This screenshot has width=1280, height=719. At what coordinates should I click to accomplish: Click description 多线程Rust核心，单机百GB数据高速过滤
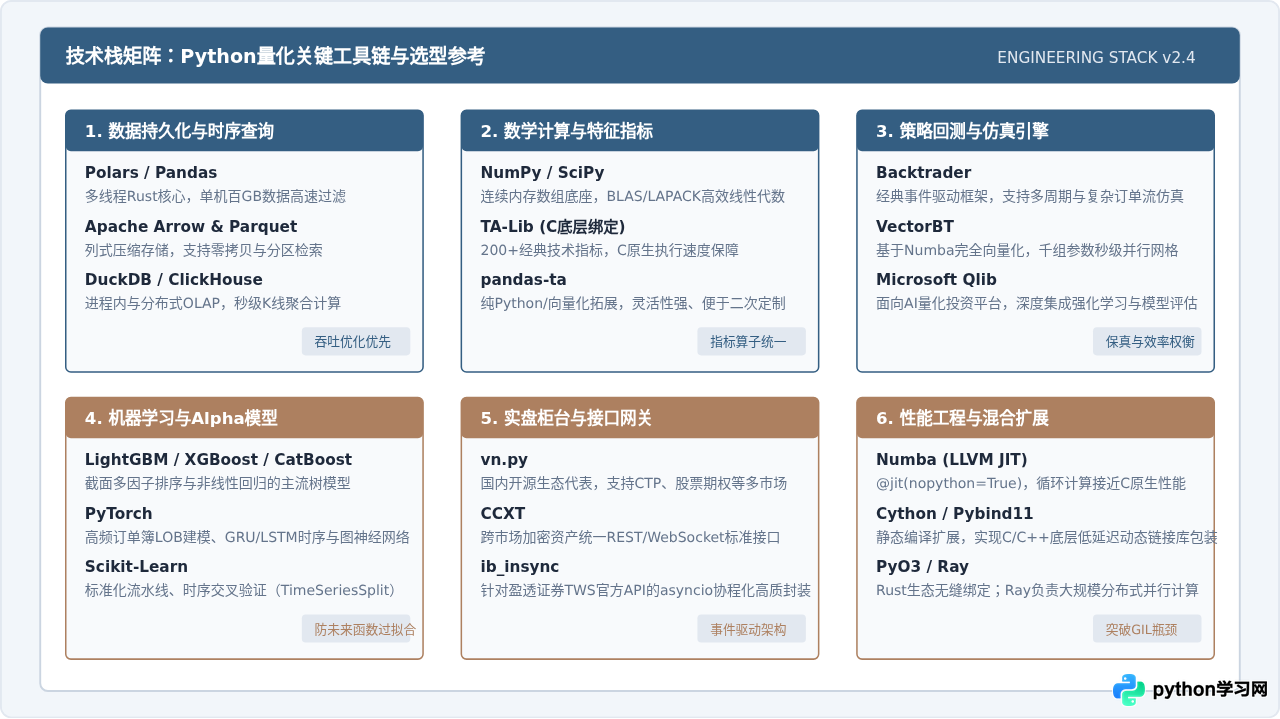(215, 197)
